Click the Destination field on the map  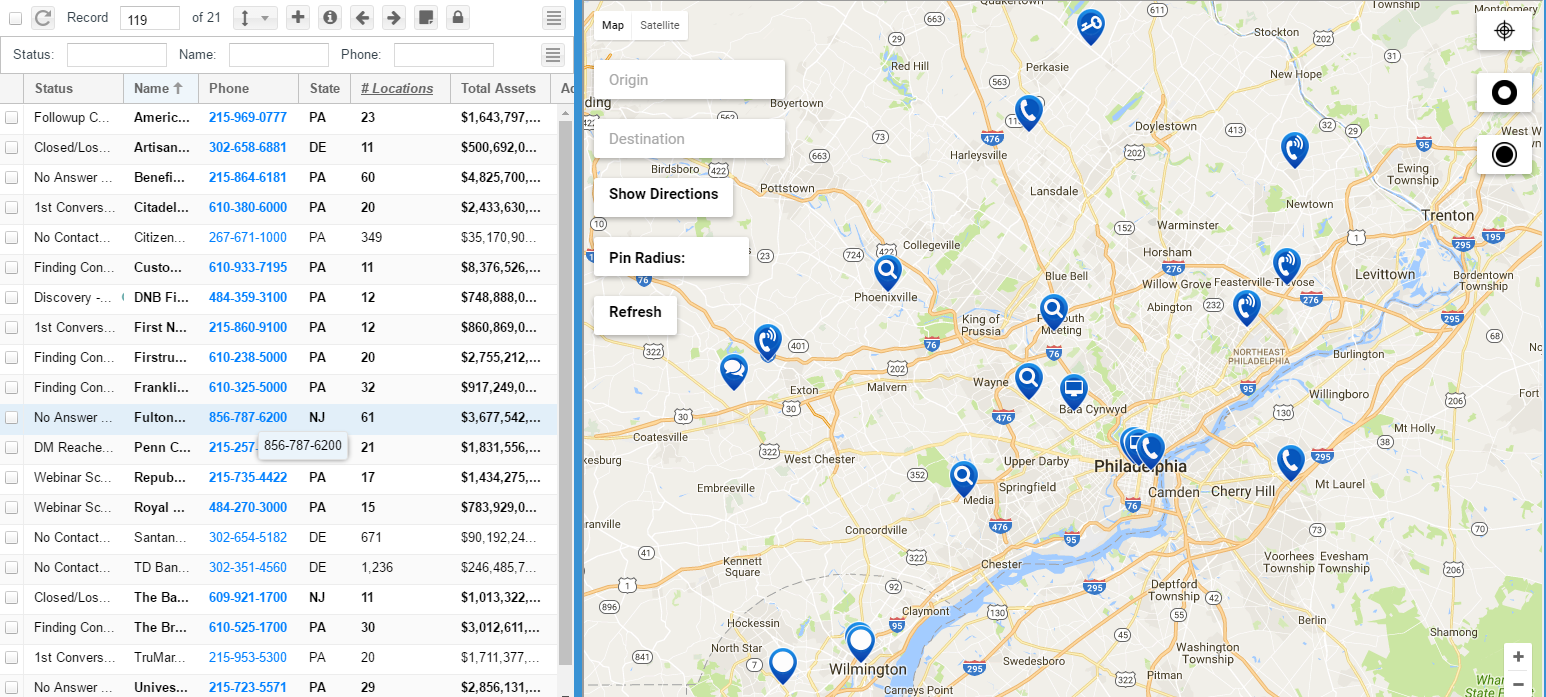pos(689,139)
